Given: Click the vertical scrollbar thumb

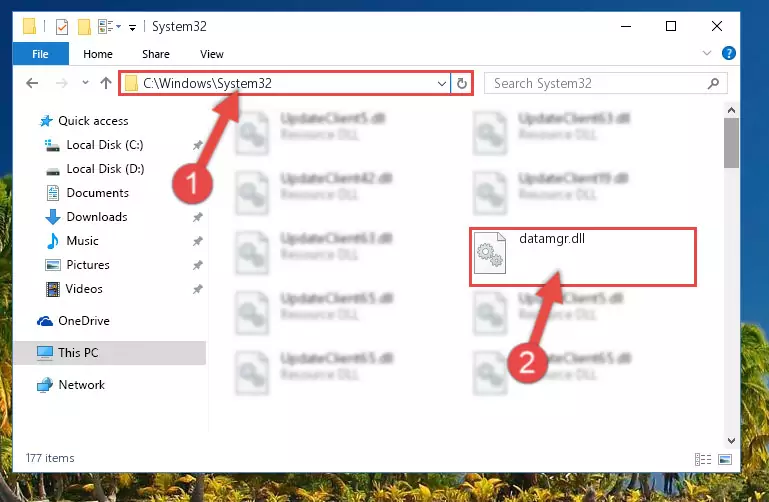Looking at the screenshot, I should 731,143.
